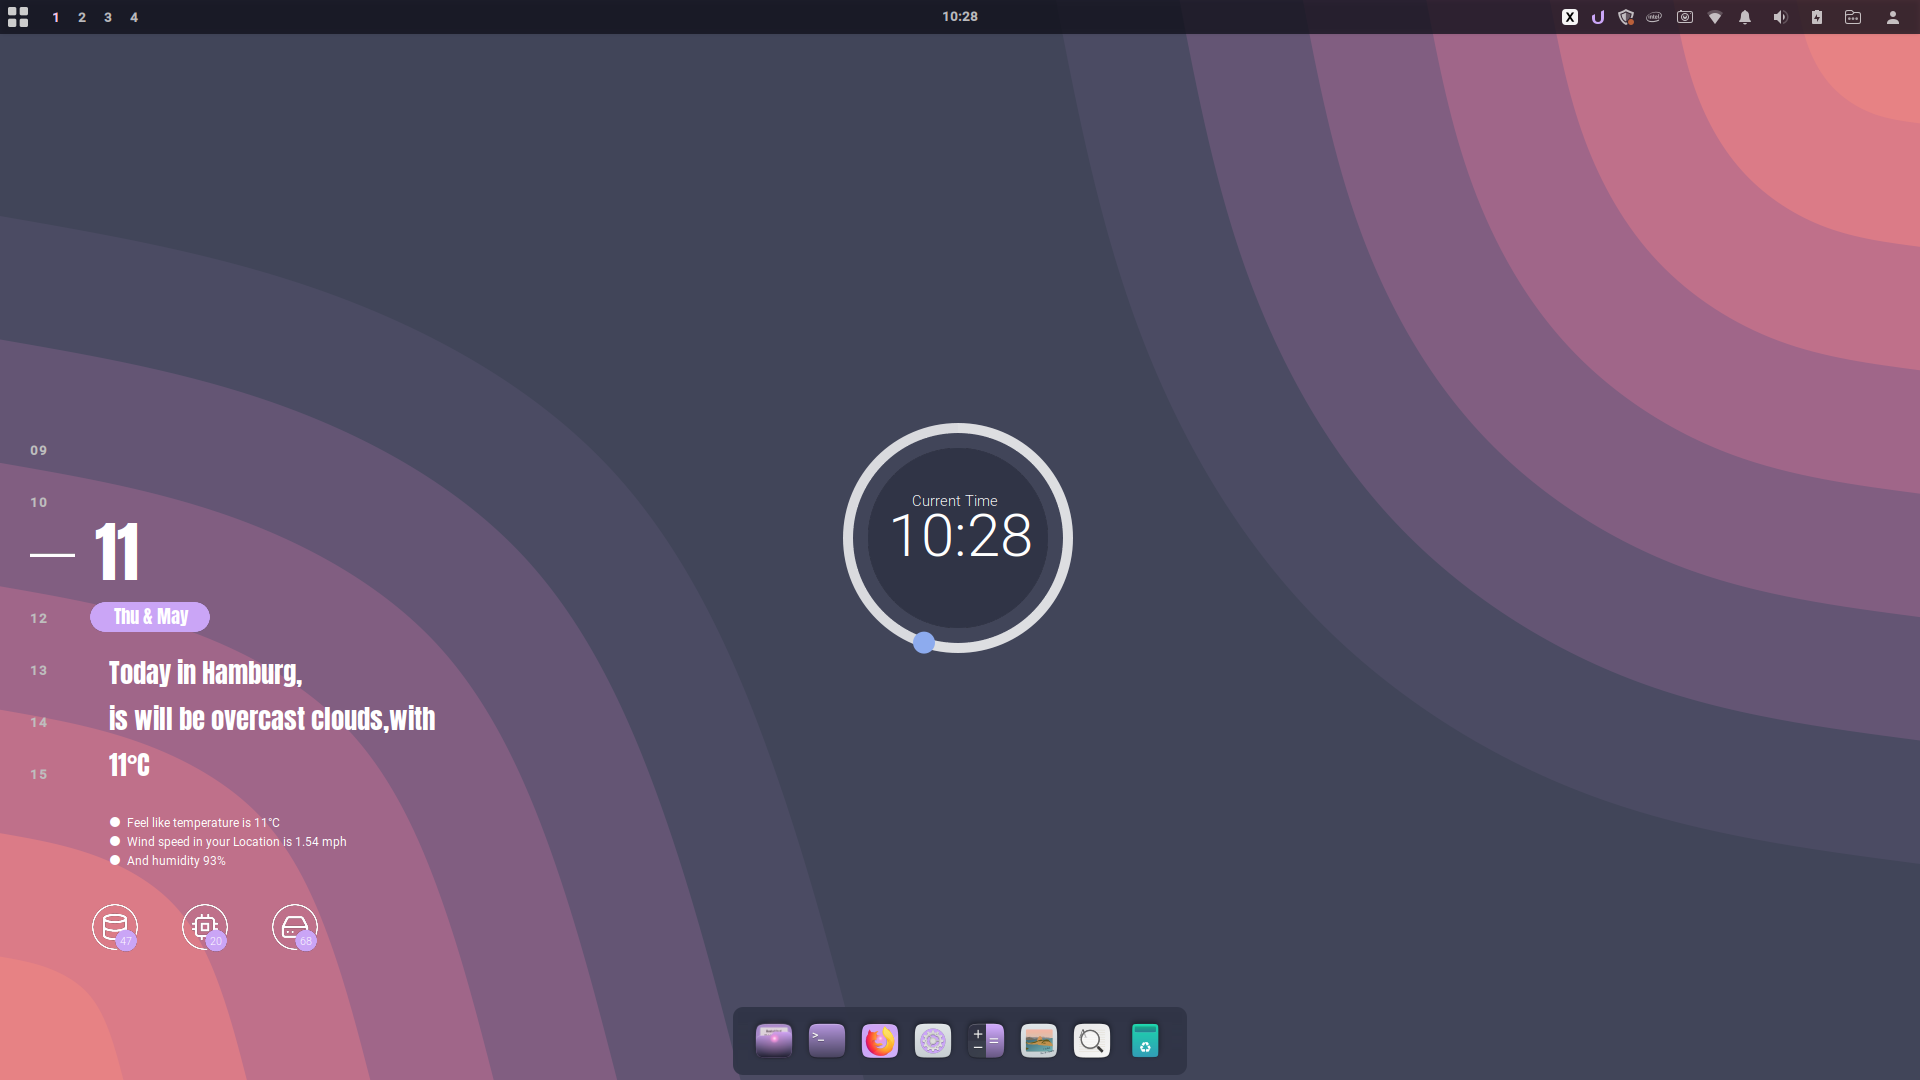Screen dimensions: 1920x1080
Task: Switch to workspace 1
Action: (x=56, y=17)
